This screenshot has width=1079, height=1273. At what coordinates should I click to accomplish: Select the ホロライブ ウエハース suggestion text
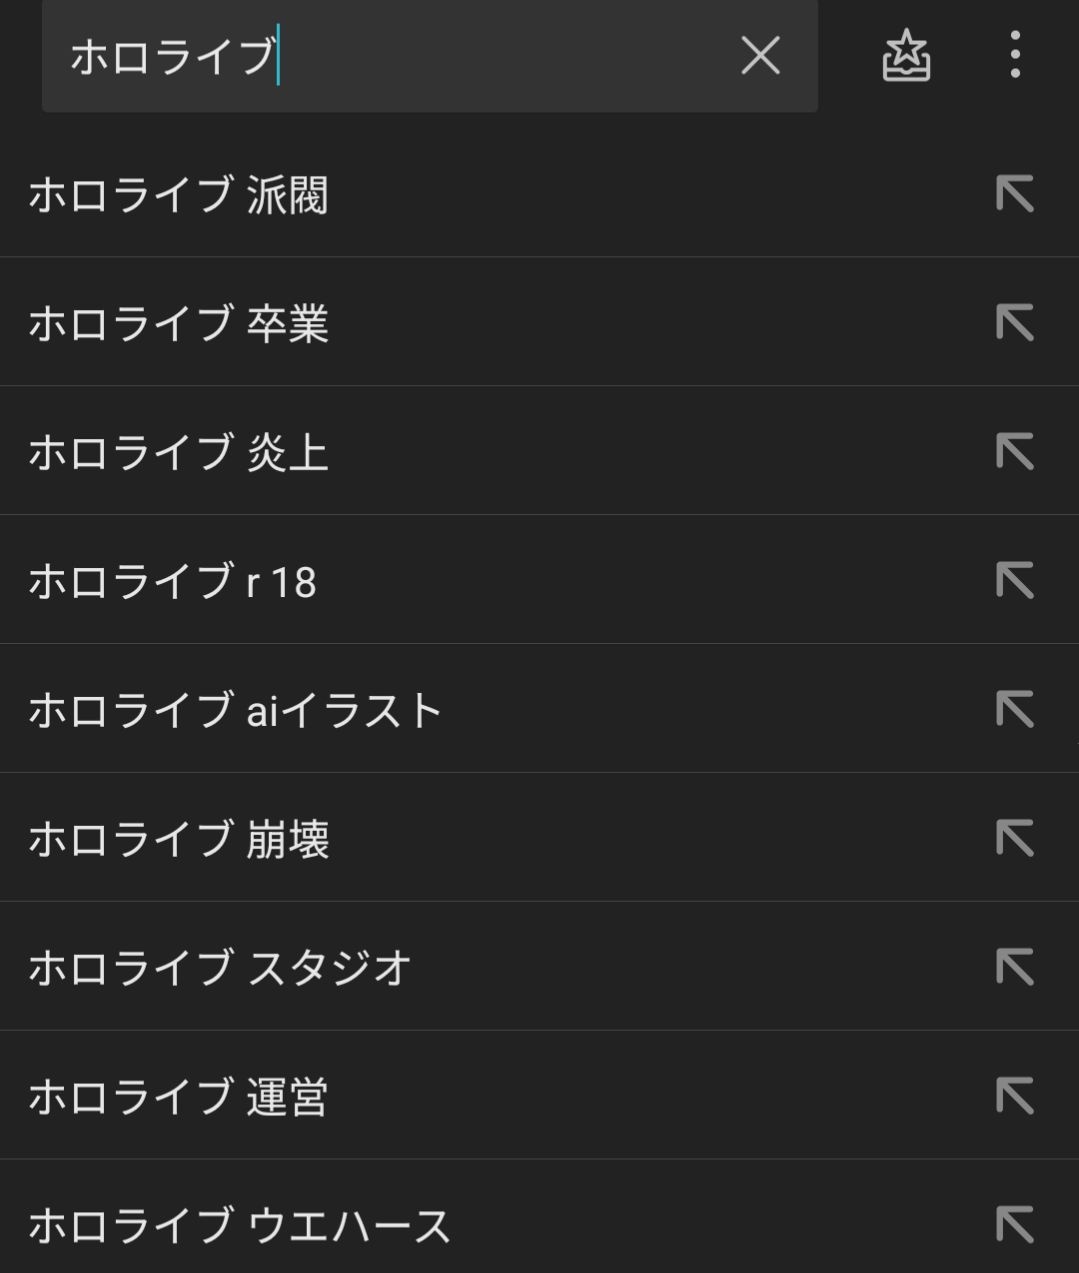pyautogui.click(x=240, y=1226)
